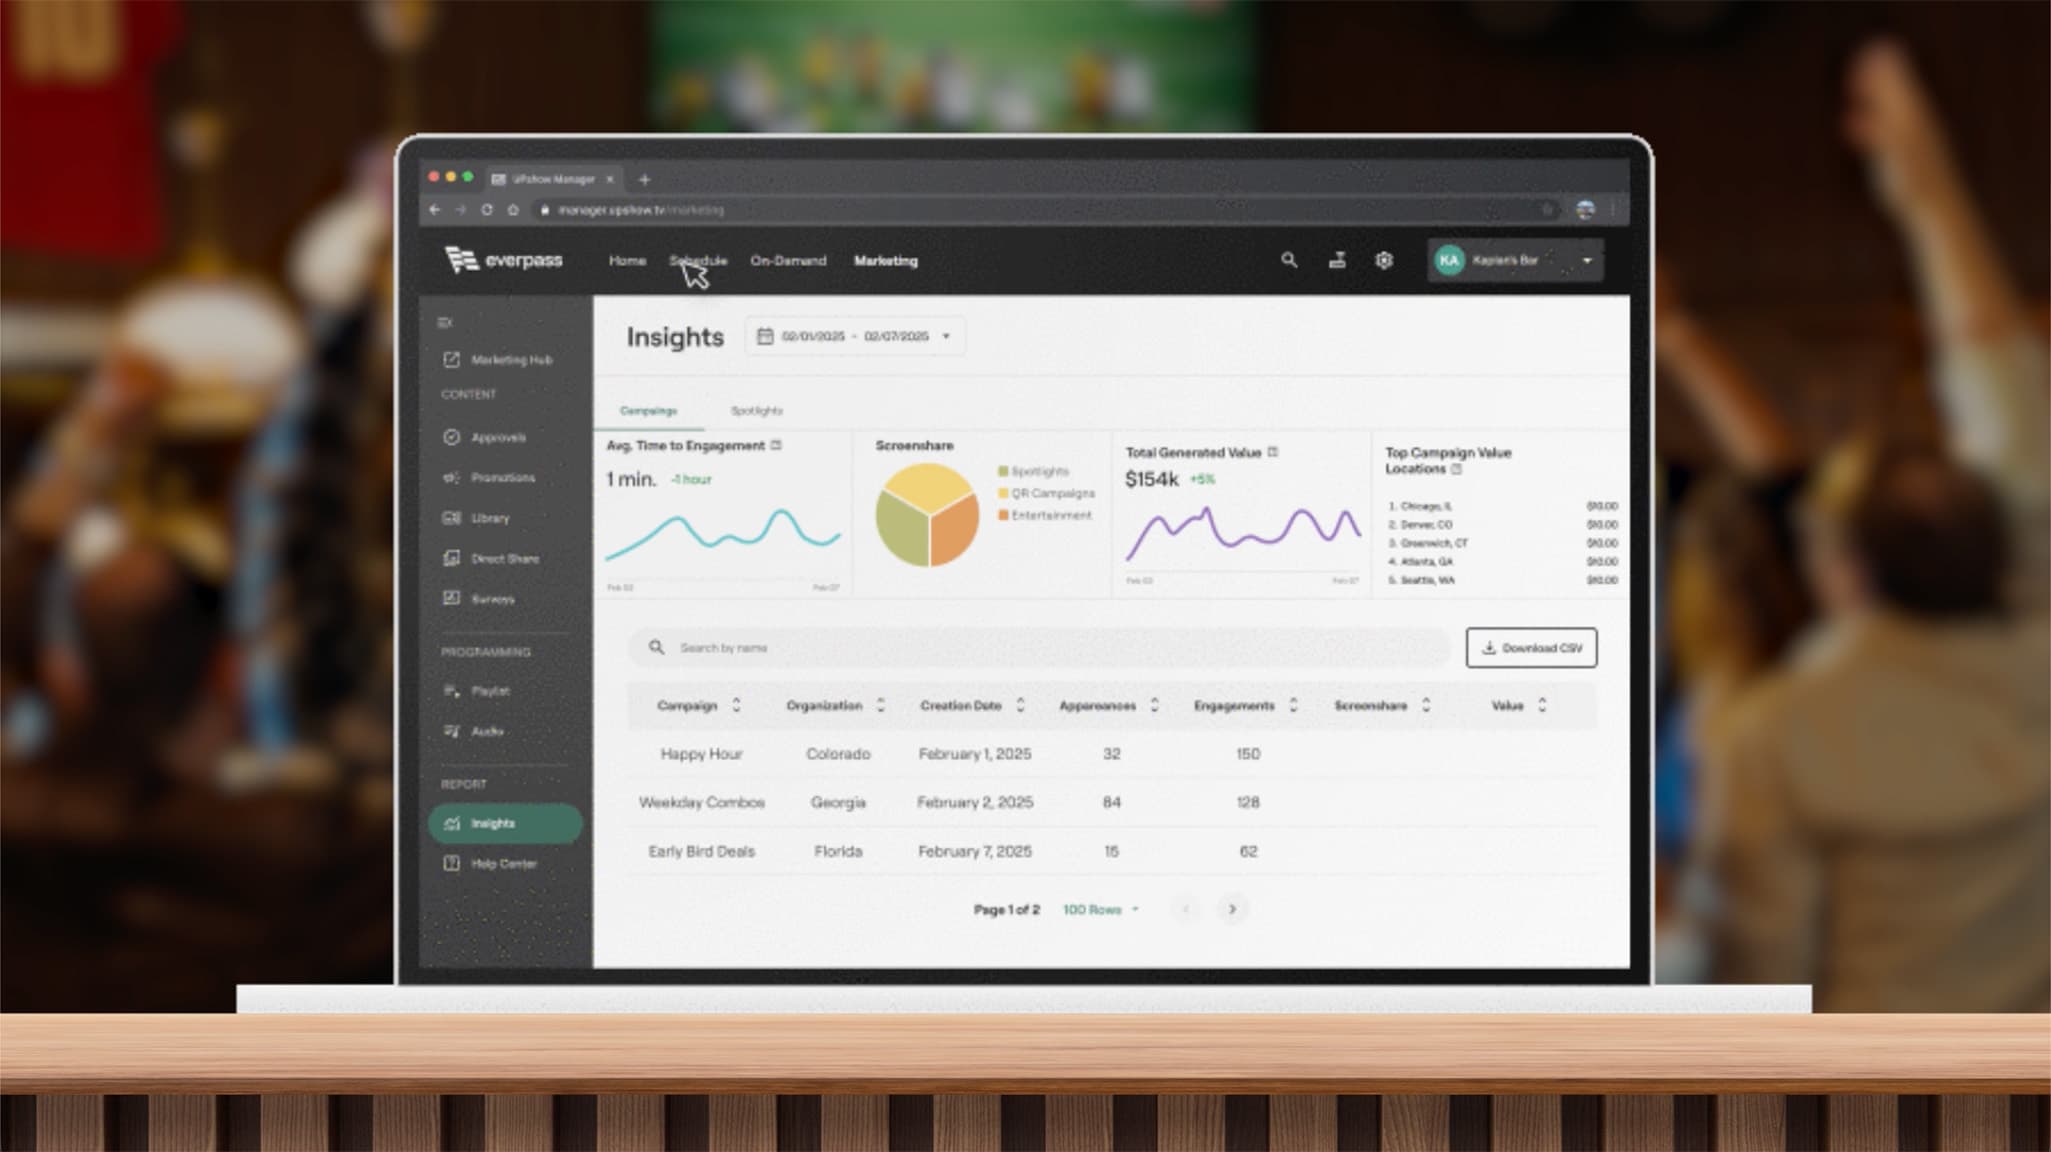
Task: Switch to the Spotlights tab
Action: pos(756,411)
